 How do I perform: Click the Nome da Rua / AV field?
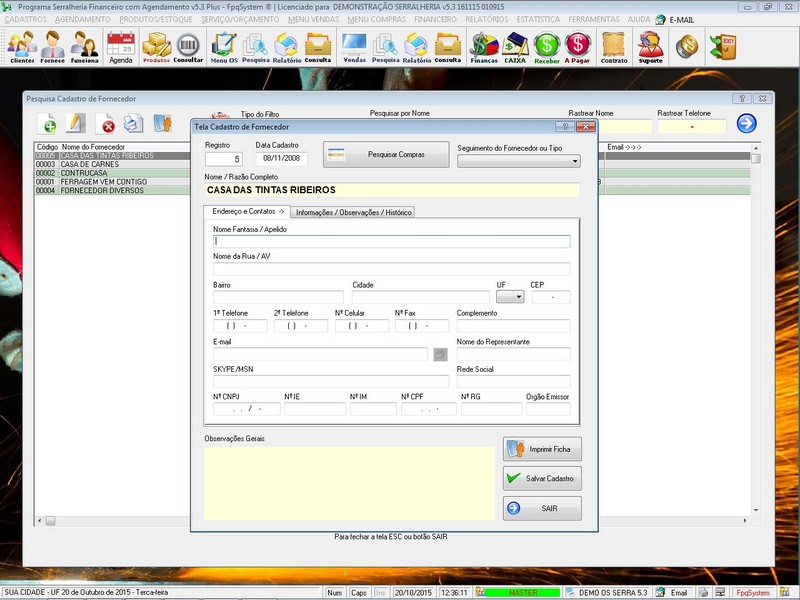[x=392, y=269]
